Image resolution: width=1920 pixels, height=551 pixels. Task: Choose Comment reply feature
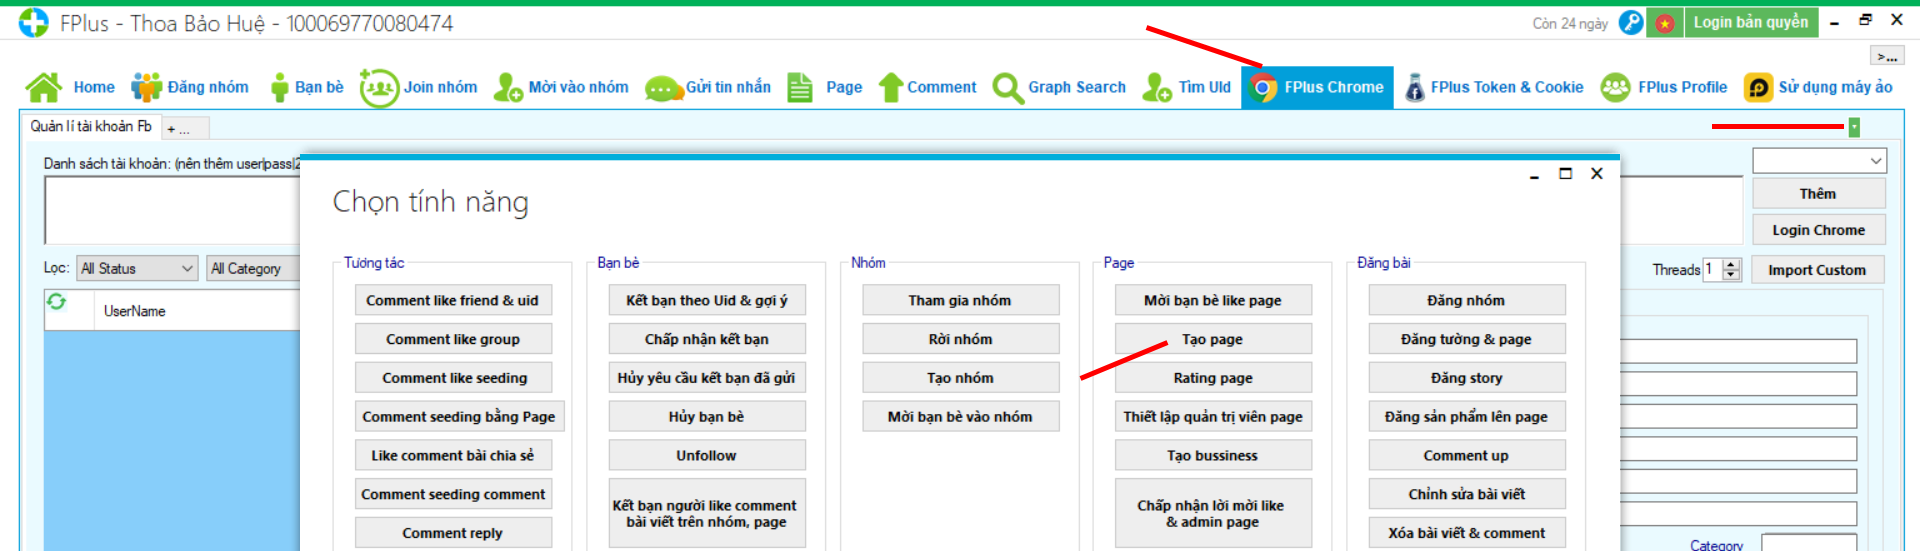pos(453,533)
